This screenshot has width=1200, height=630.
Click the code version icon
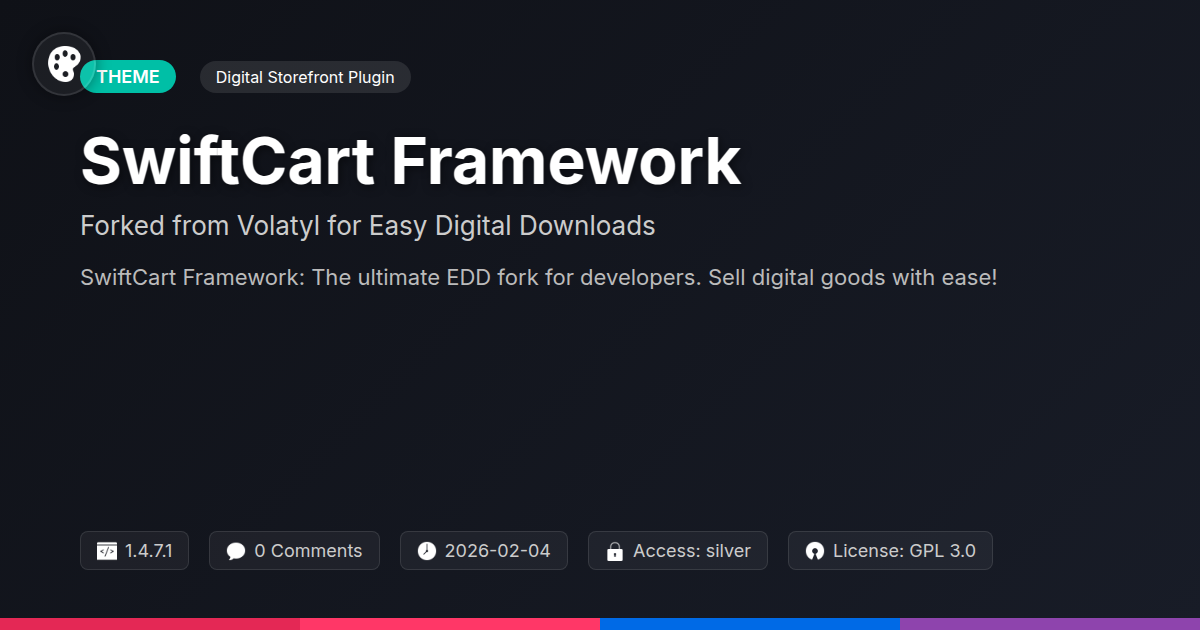pos(107,551)
